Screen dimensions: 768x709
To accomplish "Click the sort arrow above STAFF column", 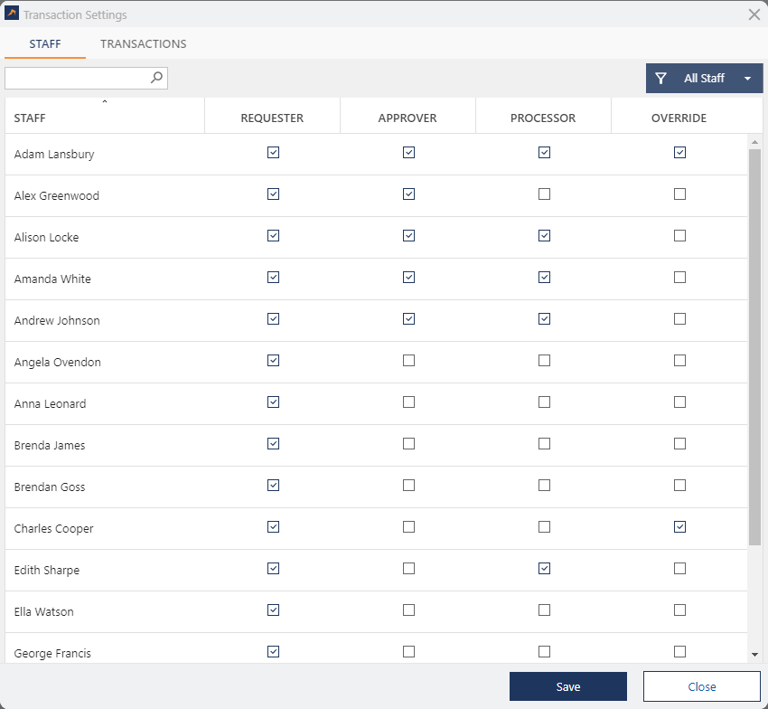I will point(104,102).
